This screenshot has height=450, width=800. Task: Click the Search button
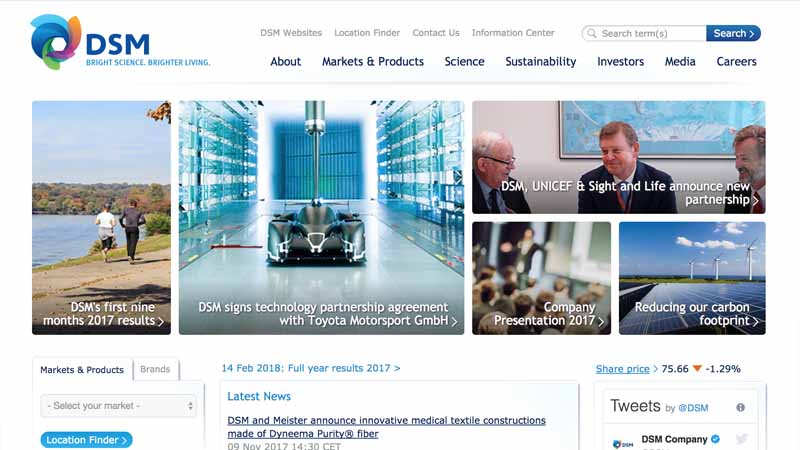coord(733,33)
